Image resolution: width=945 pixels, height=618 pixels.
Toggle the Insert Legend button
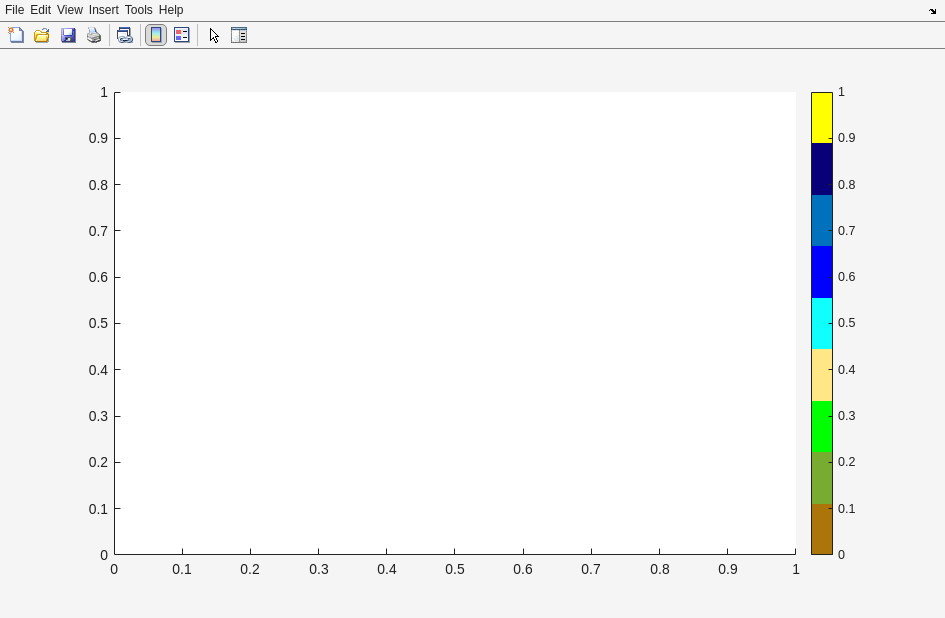click(182, 35)
